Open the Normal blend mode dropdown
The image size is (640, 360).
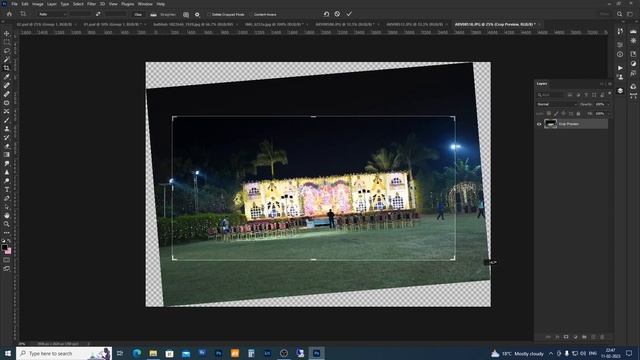[x=556, y=104]
